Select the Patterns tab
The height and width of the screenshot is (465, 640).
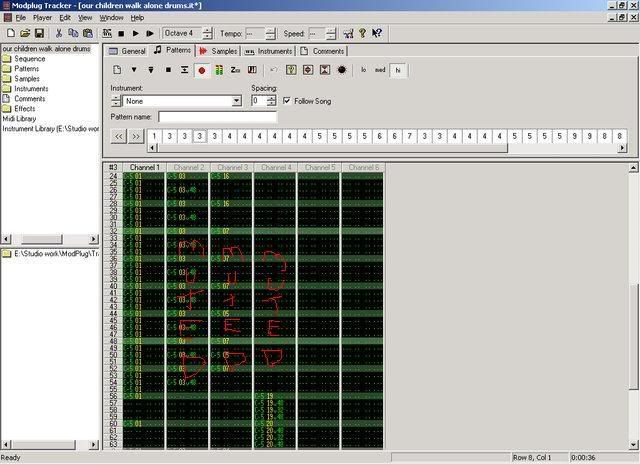click(x=172, y=50)
